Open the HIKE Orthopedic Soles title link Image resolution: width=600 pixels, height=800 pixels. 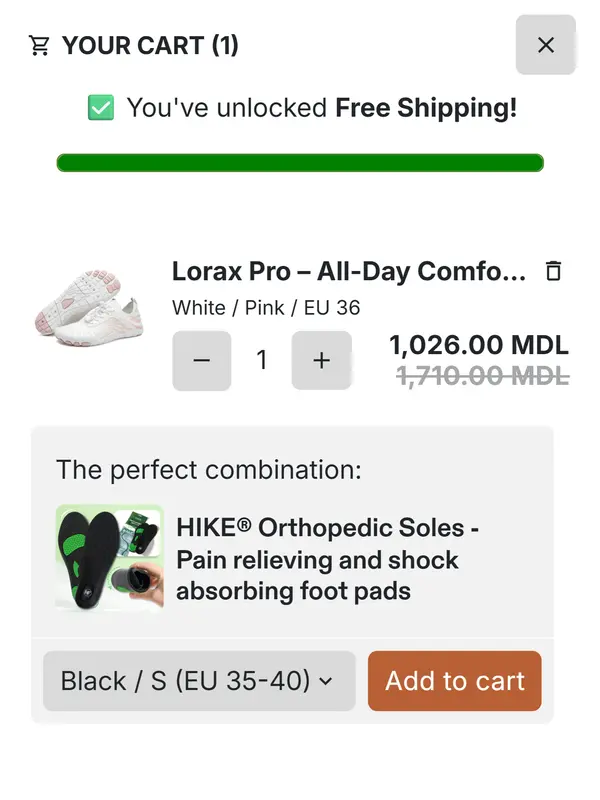click(327, 559)
